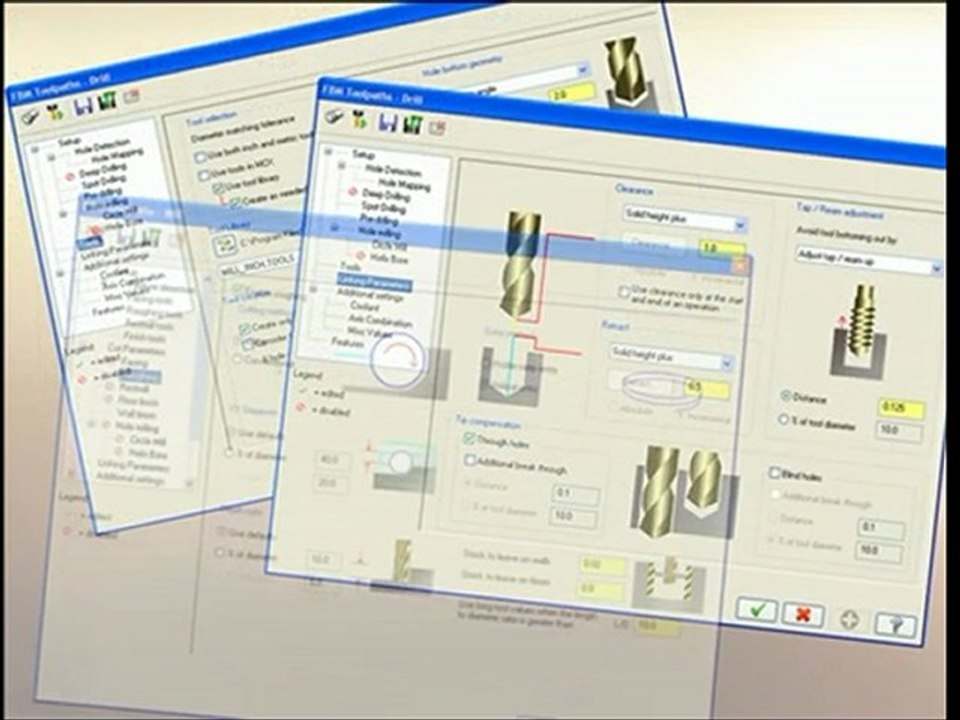
Task: Click the last toolbar icon in front window
Action: pyautogui.click(x=437, y=127)
